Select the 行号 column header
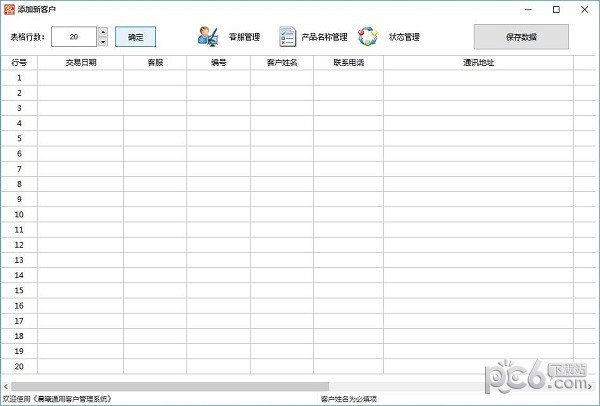Viewport: 600px width, 406px height. tap(19, 63)
